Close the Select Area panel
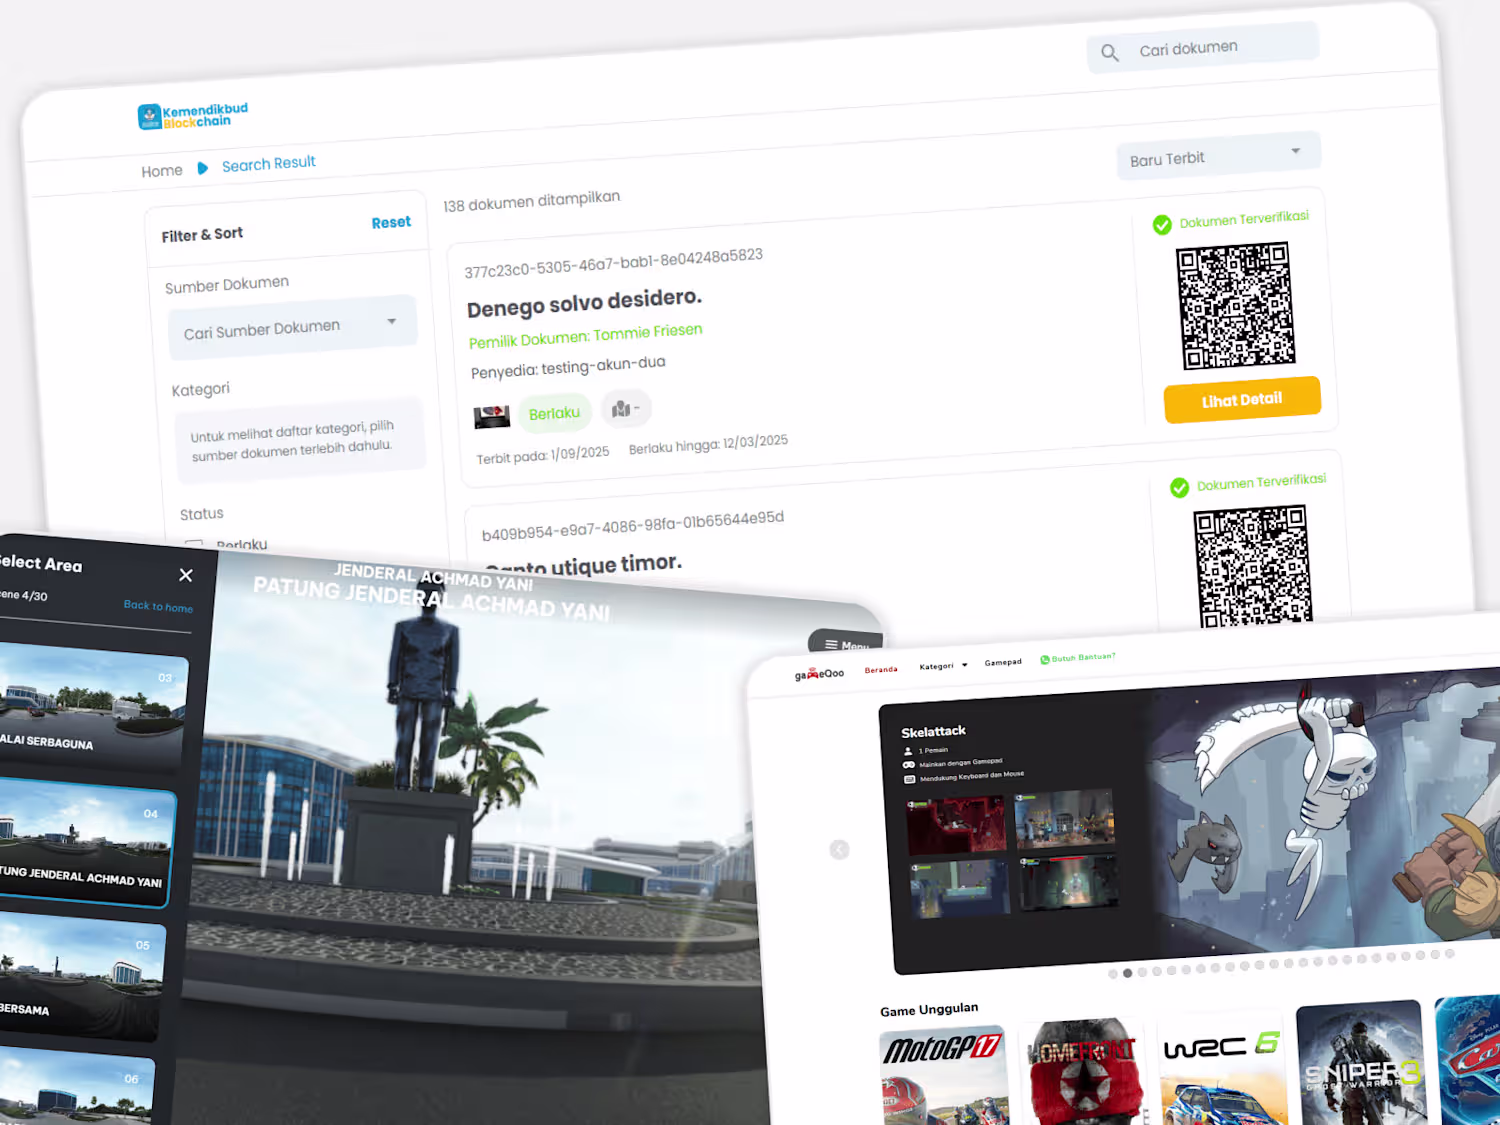The image size is (1500, 1125). tap(185, 575)
